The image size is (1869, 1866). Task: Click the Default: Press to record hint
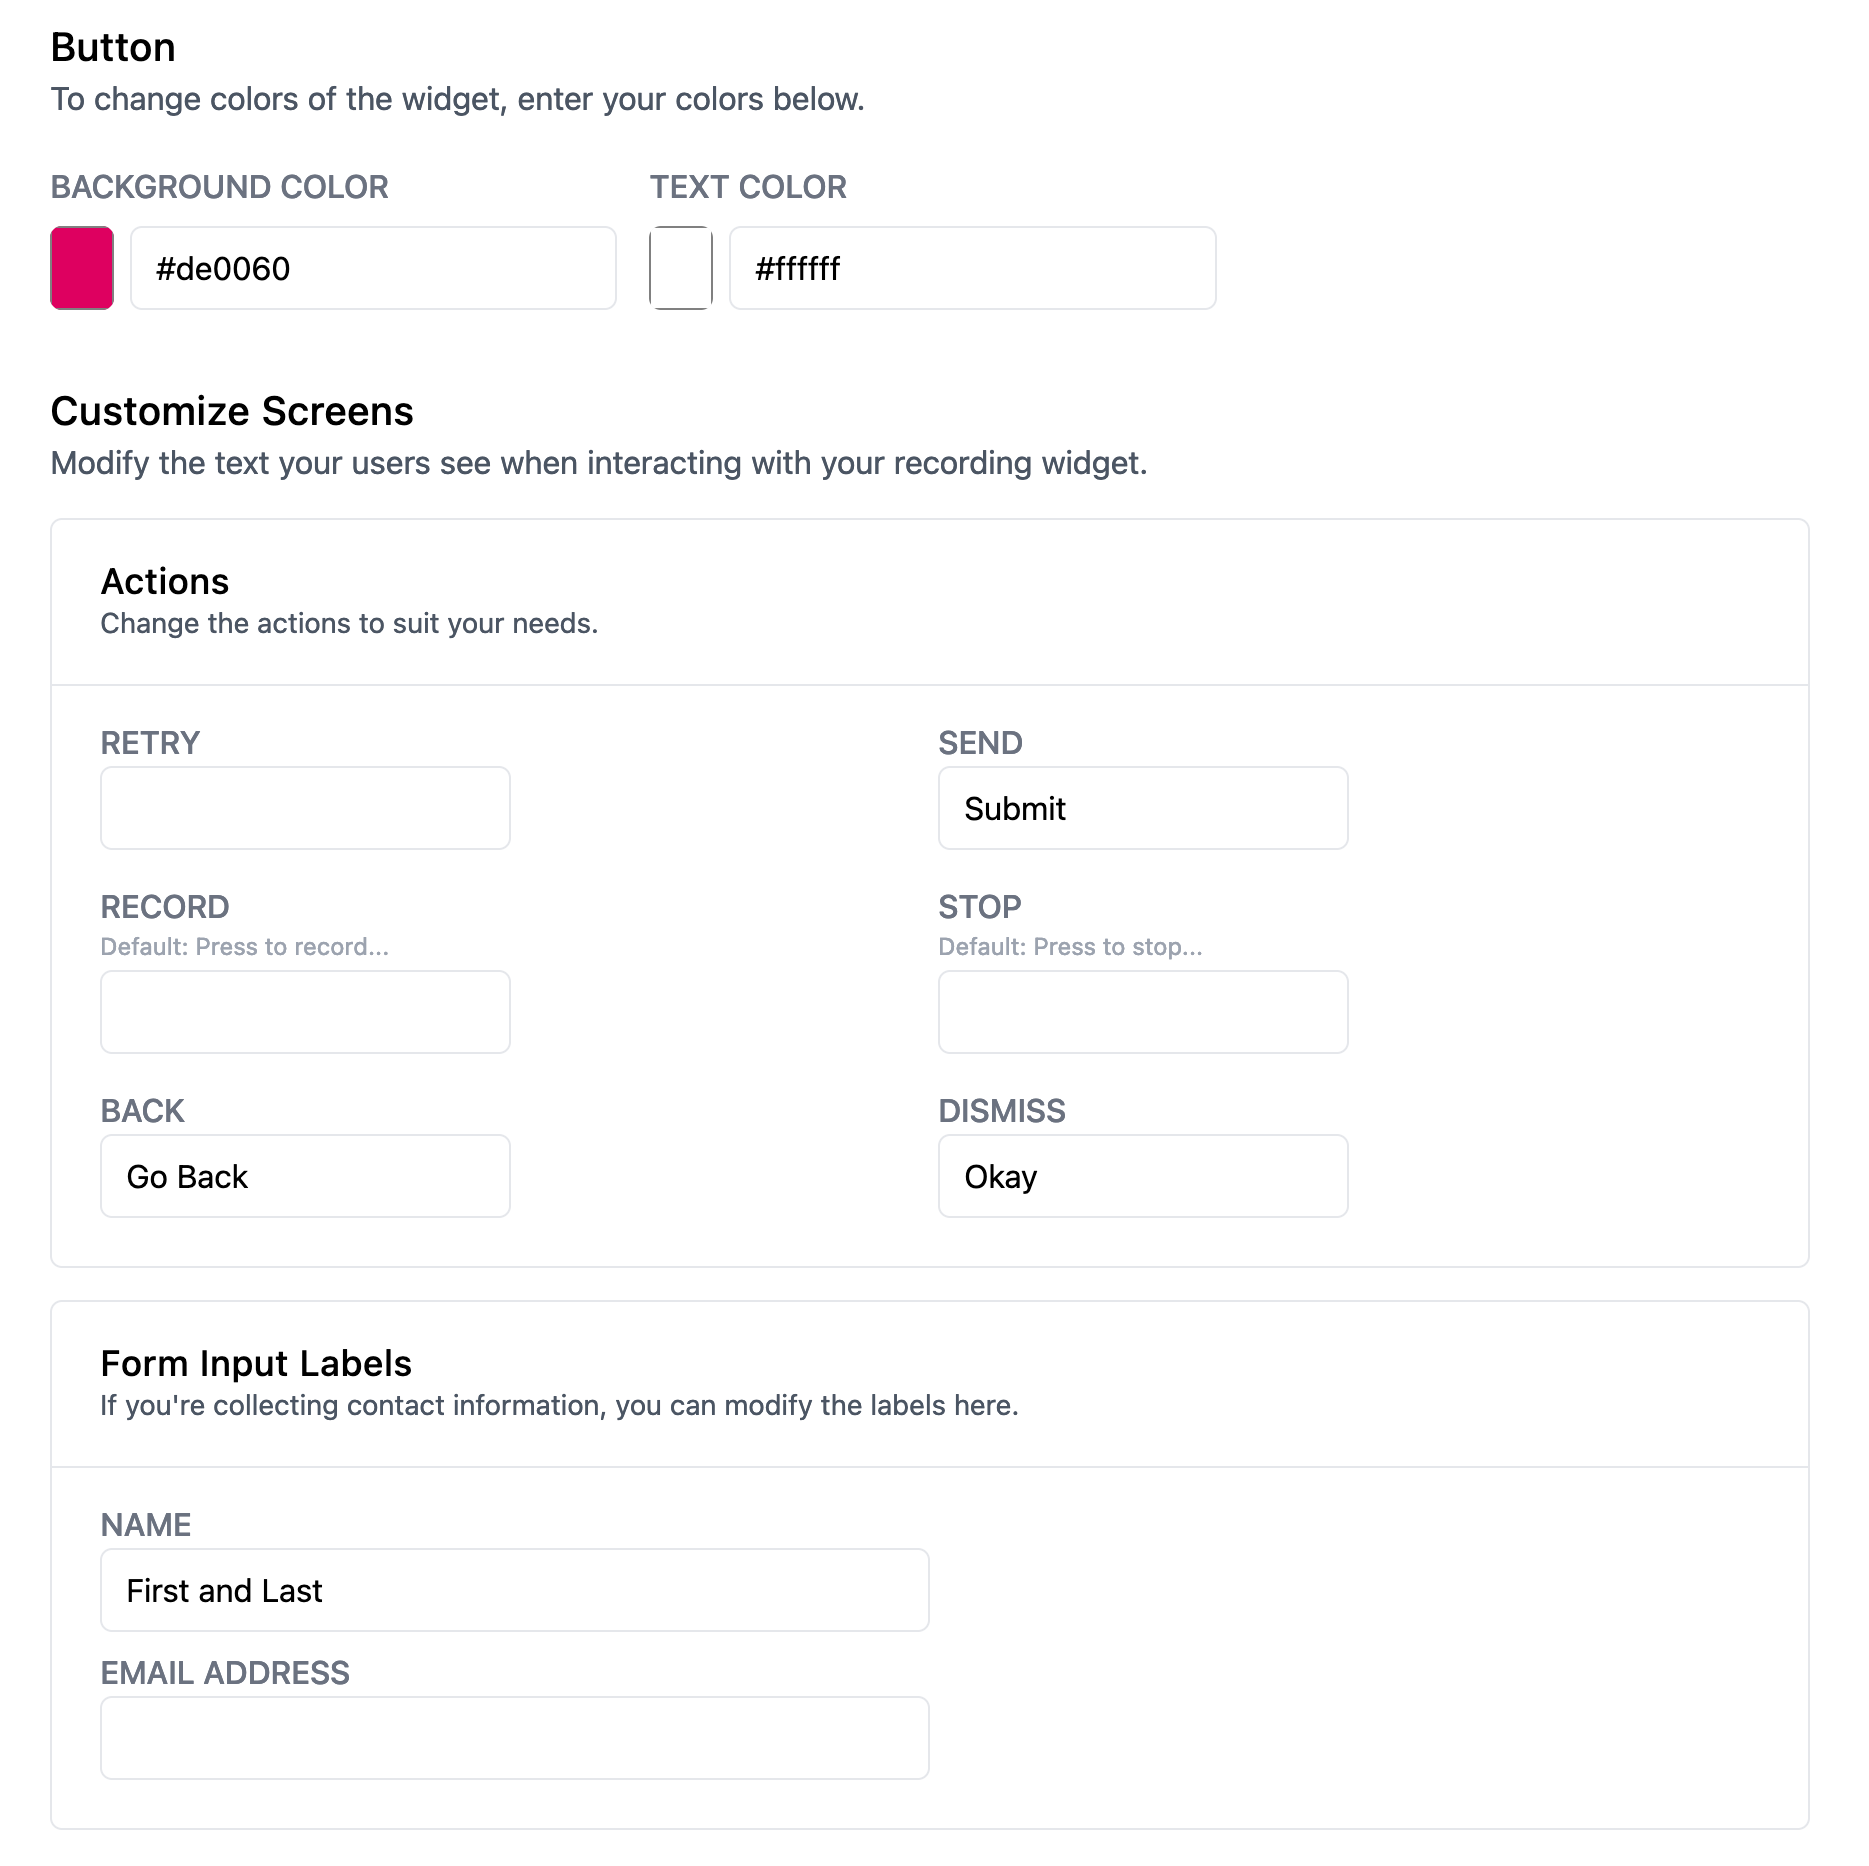point(244,947)
